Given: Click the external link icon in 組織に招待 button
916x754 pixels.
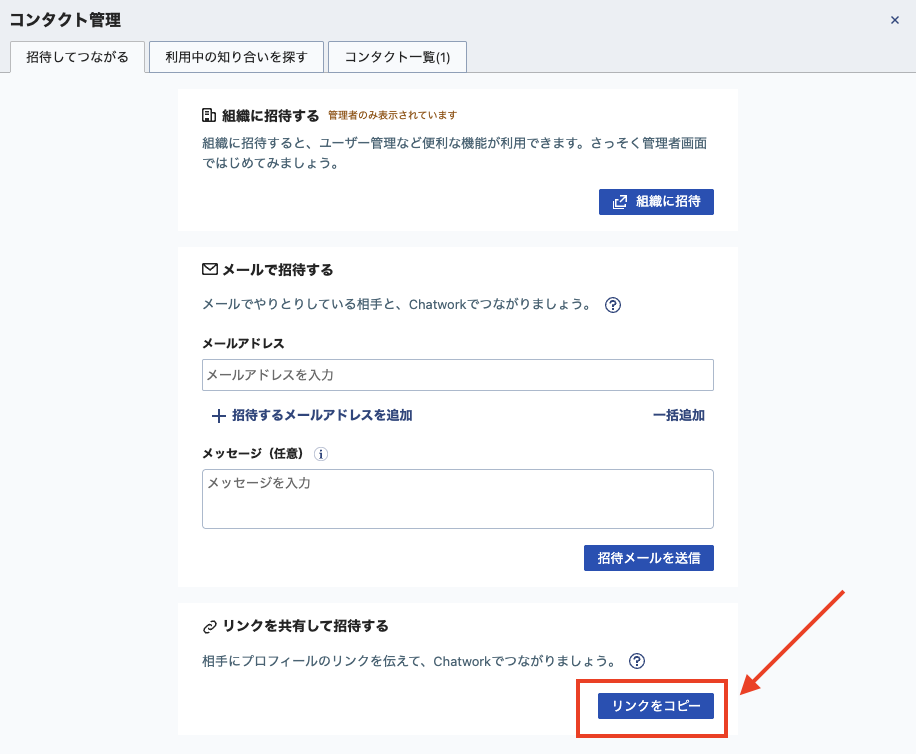Looking at the screenshot, I should point(620,201).
